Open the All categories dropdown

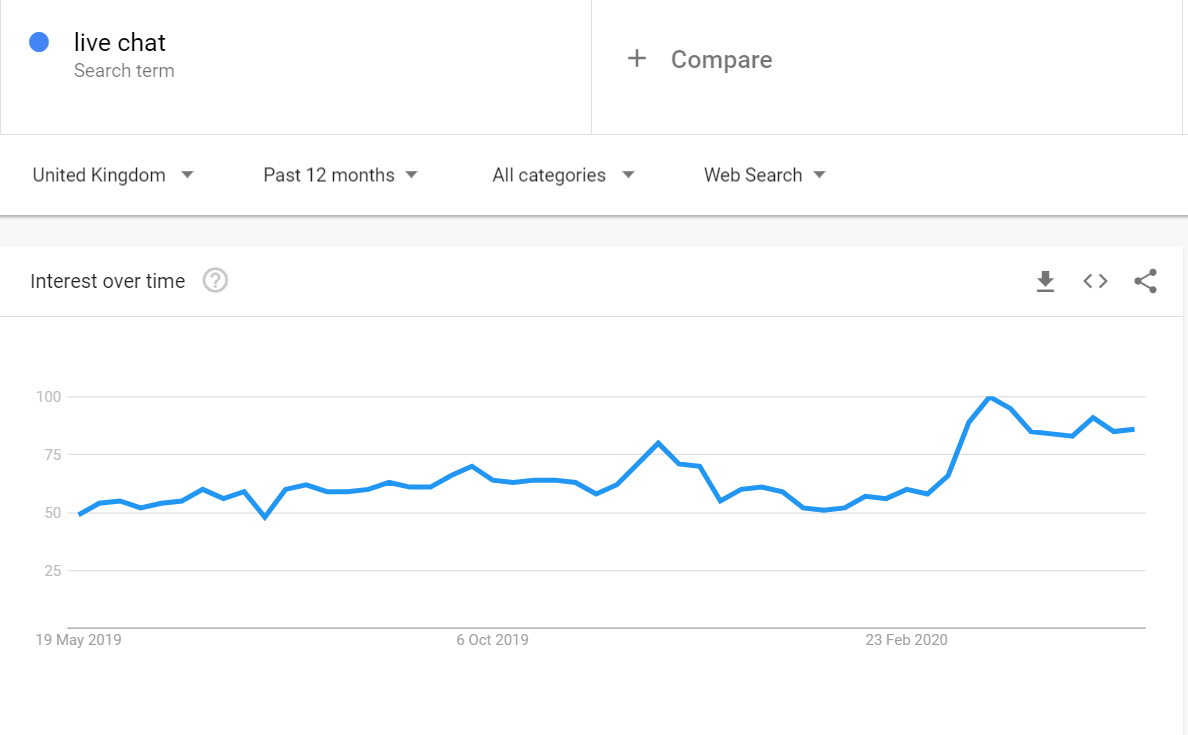click(x=563, y=175)
